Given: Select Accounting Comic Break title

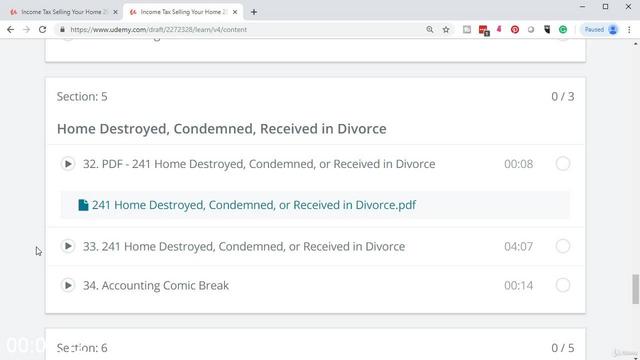Looking at the screenshot, I should point(156,286).
